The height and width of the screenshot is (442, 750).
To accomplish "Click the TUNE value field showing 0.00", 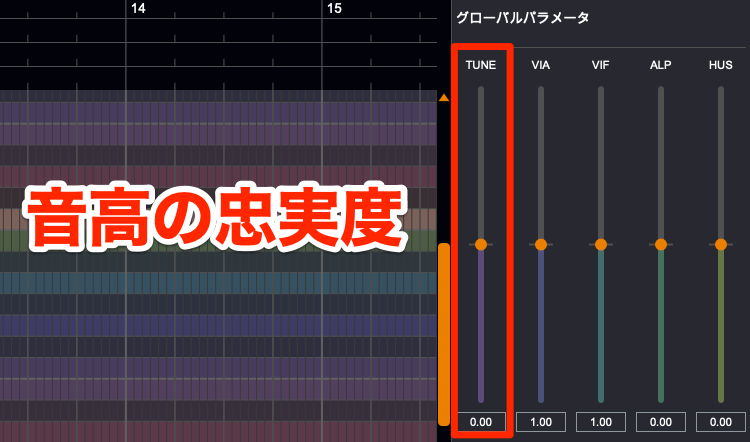I will 481,422.
